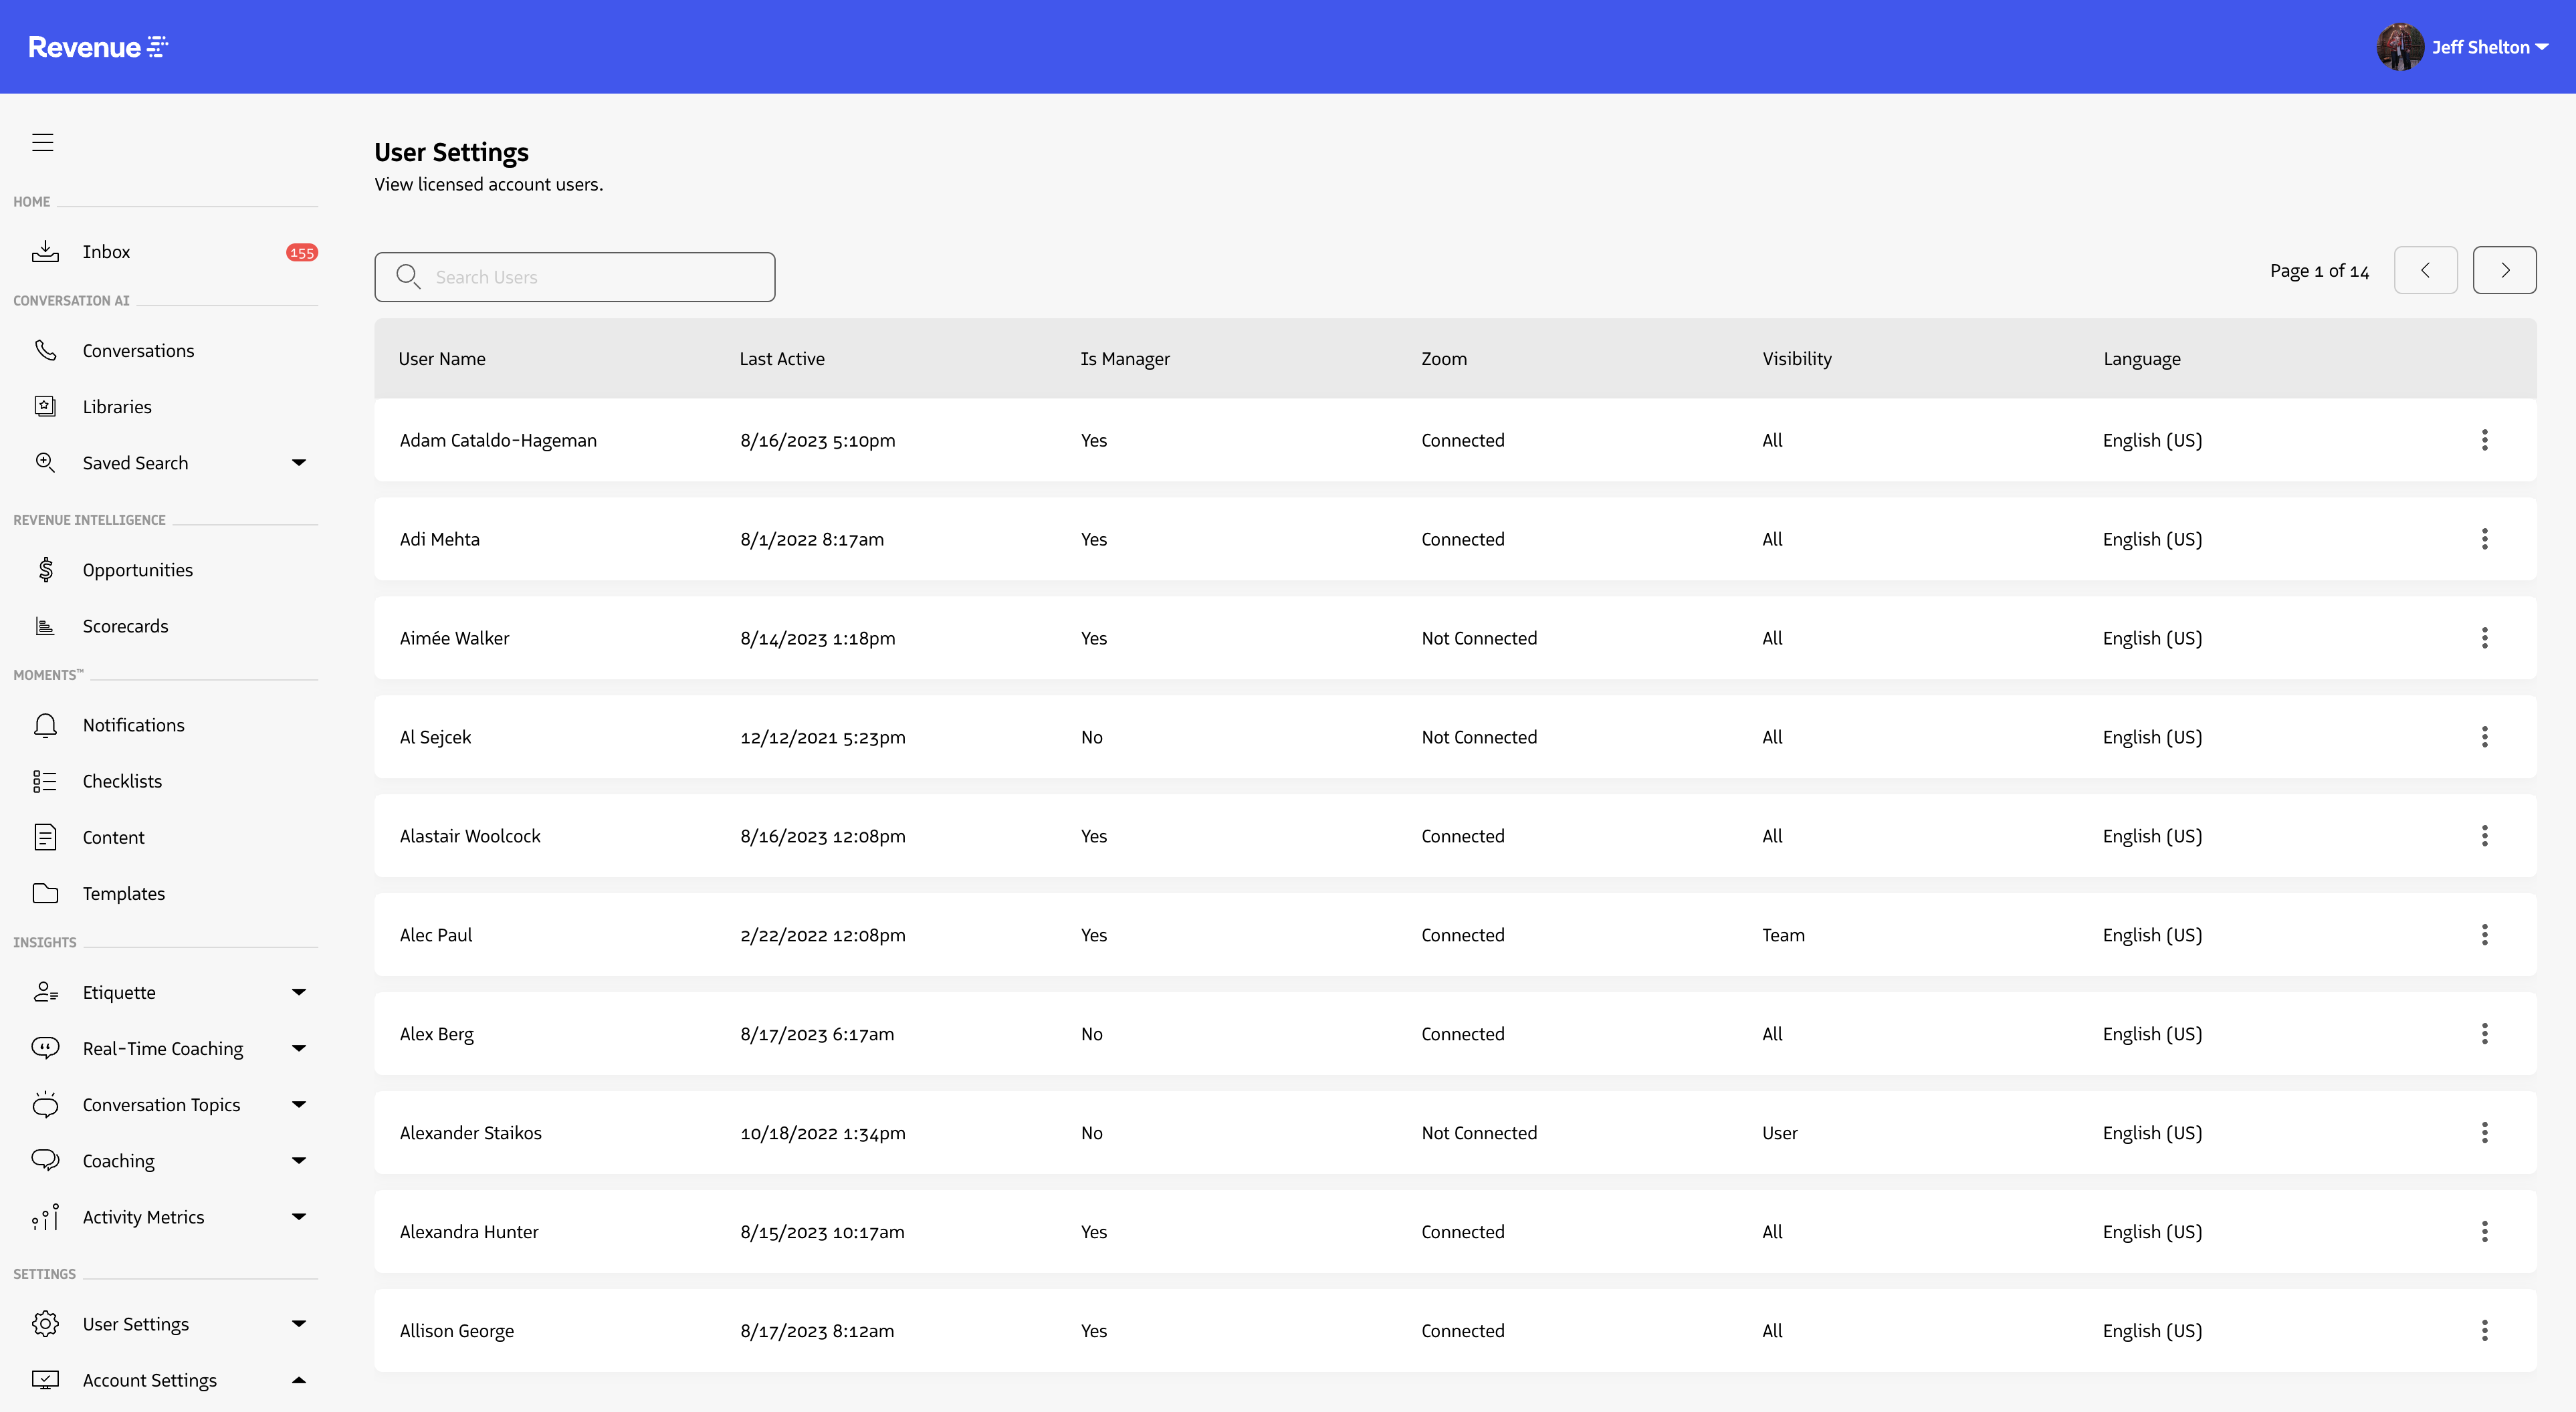Open Libraries via its bookmark icon

tap(45, 406)
